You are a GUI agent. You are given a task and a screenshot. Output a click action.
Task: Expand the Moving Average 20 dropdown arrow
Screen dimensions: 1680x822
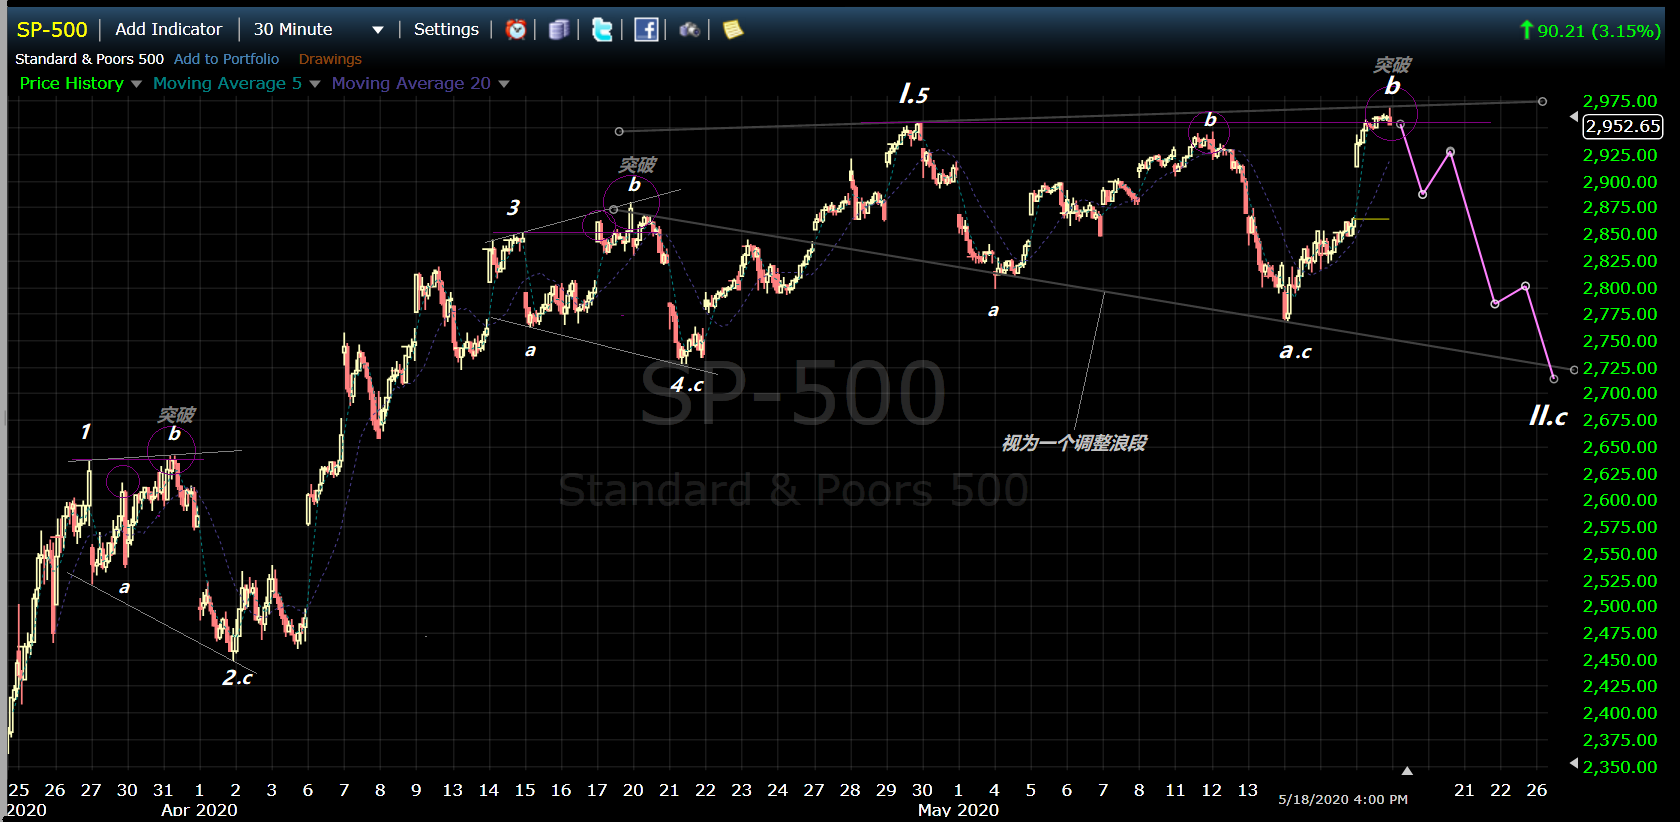[x=504, y=84]
